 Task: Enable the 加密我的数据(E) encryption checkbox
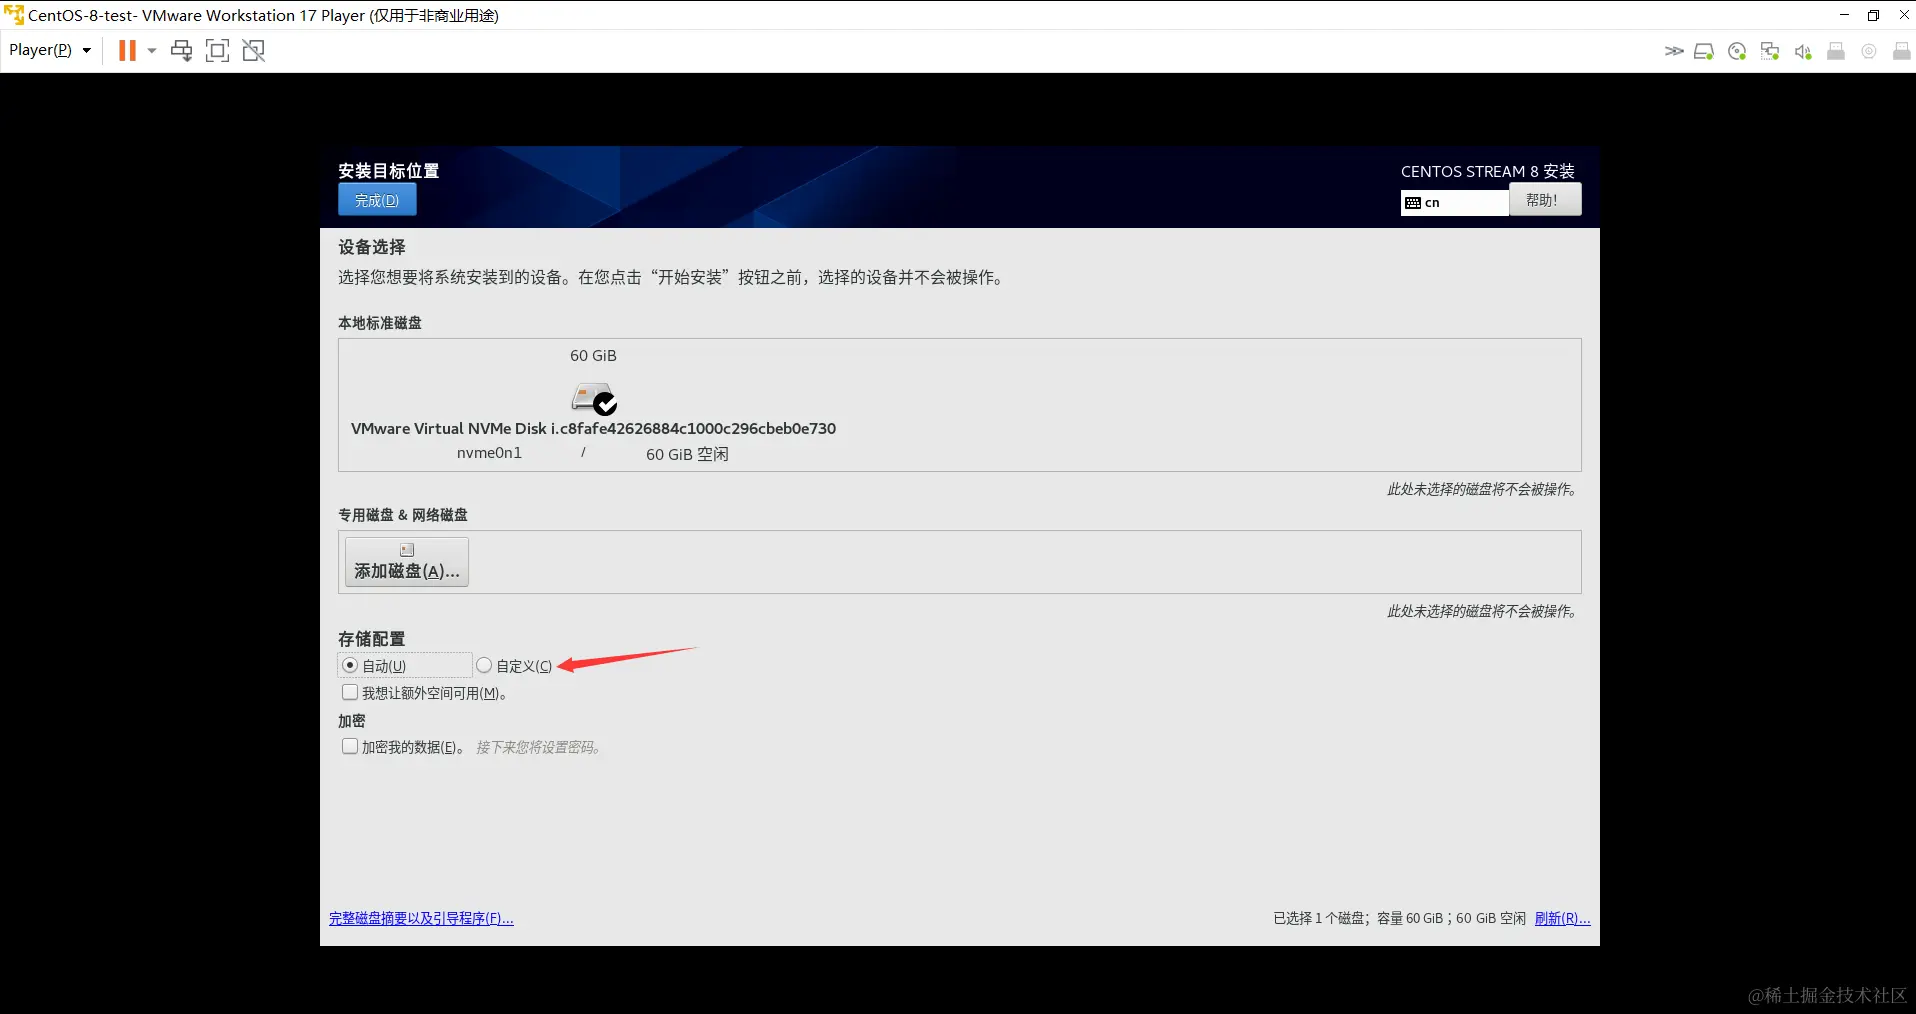point(350,746)
